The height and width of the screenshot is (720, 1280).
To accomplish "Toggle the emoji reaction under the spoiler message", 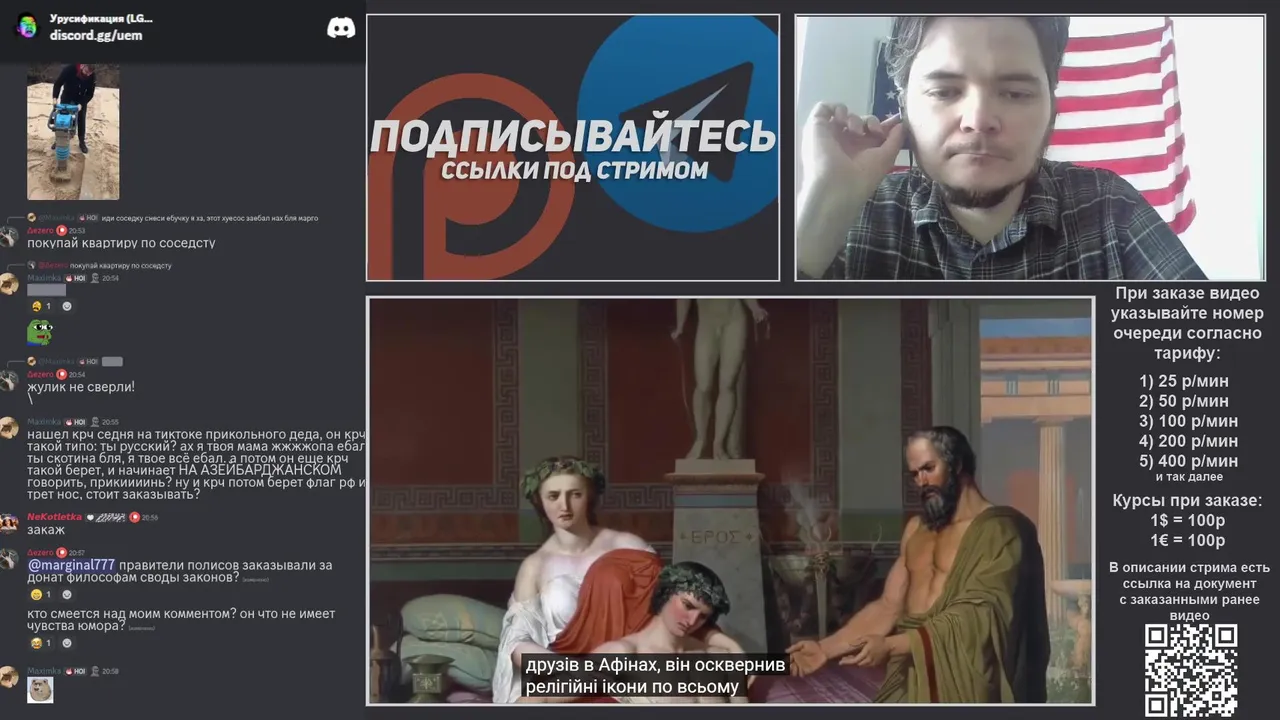I will (42, 306).
